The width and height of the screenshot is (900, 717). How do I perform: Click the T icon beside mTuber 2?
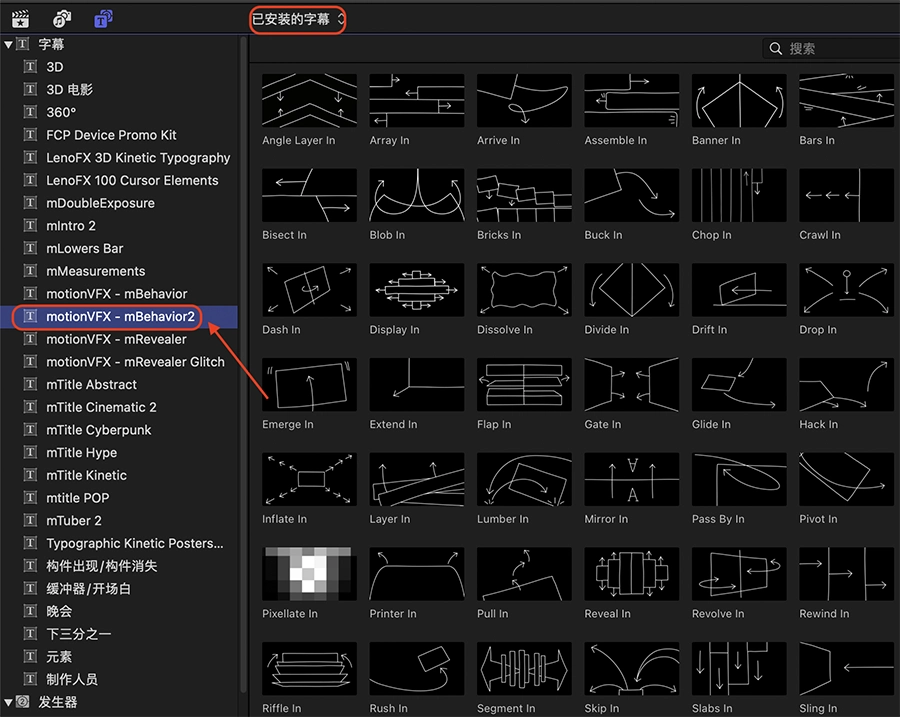tap(30, 521)
